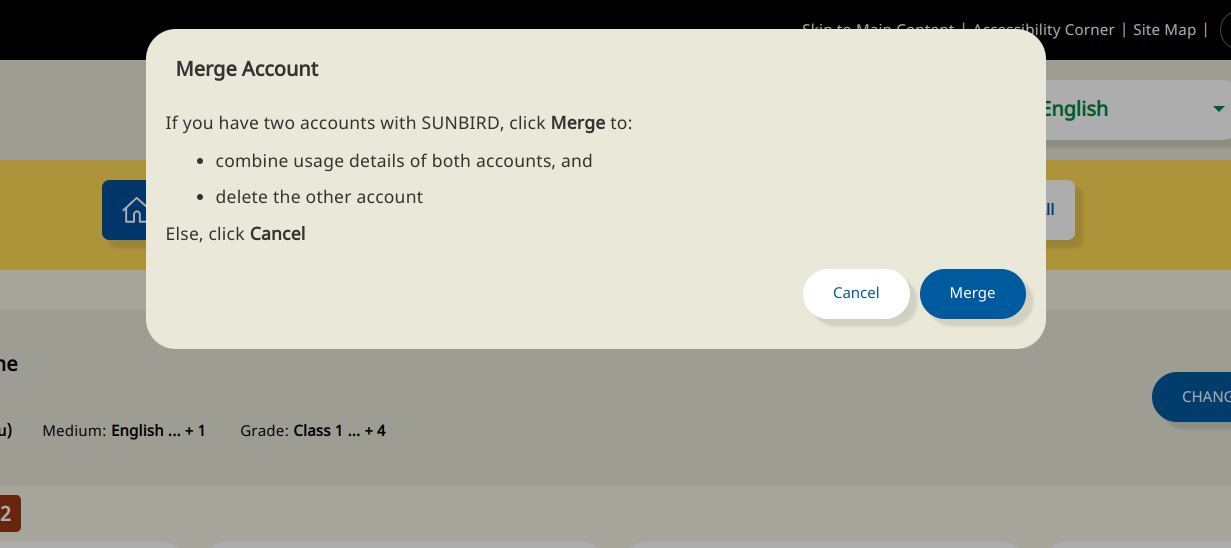This screenshot has height=548, width=1231.
Task: Click the delete the other account bullet
Action: (319, 197)
